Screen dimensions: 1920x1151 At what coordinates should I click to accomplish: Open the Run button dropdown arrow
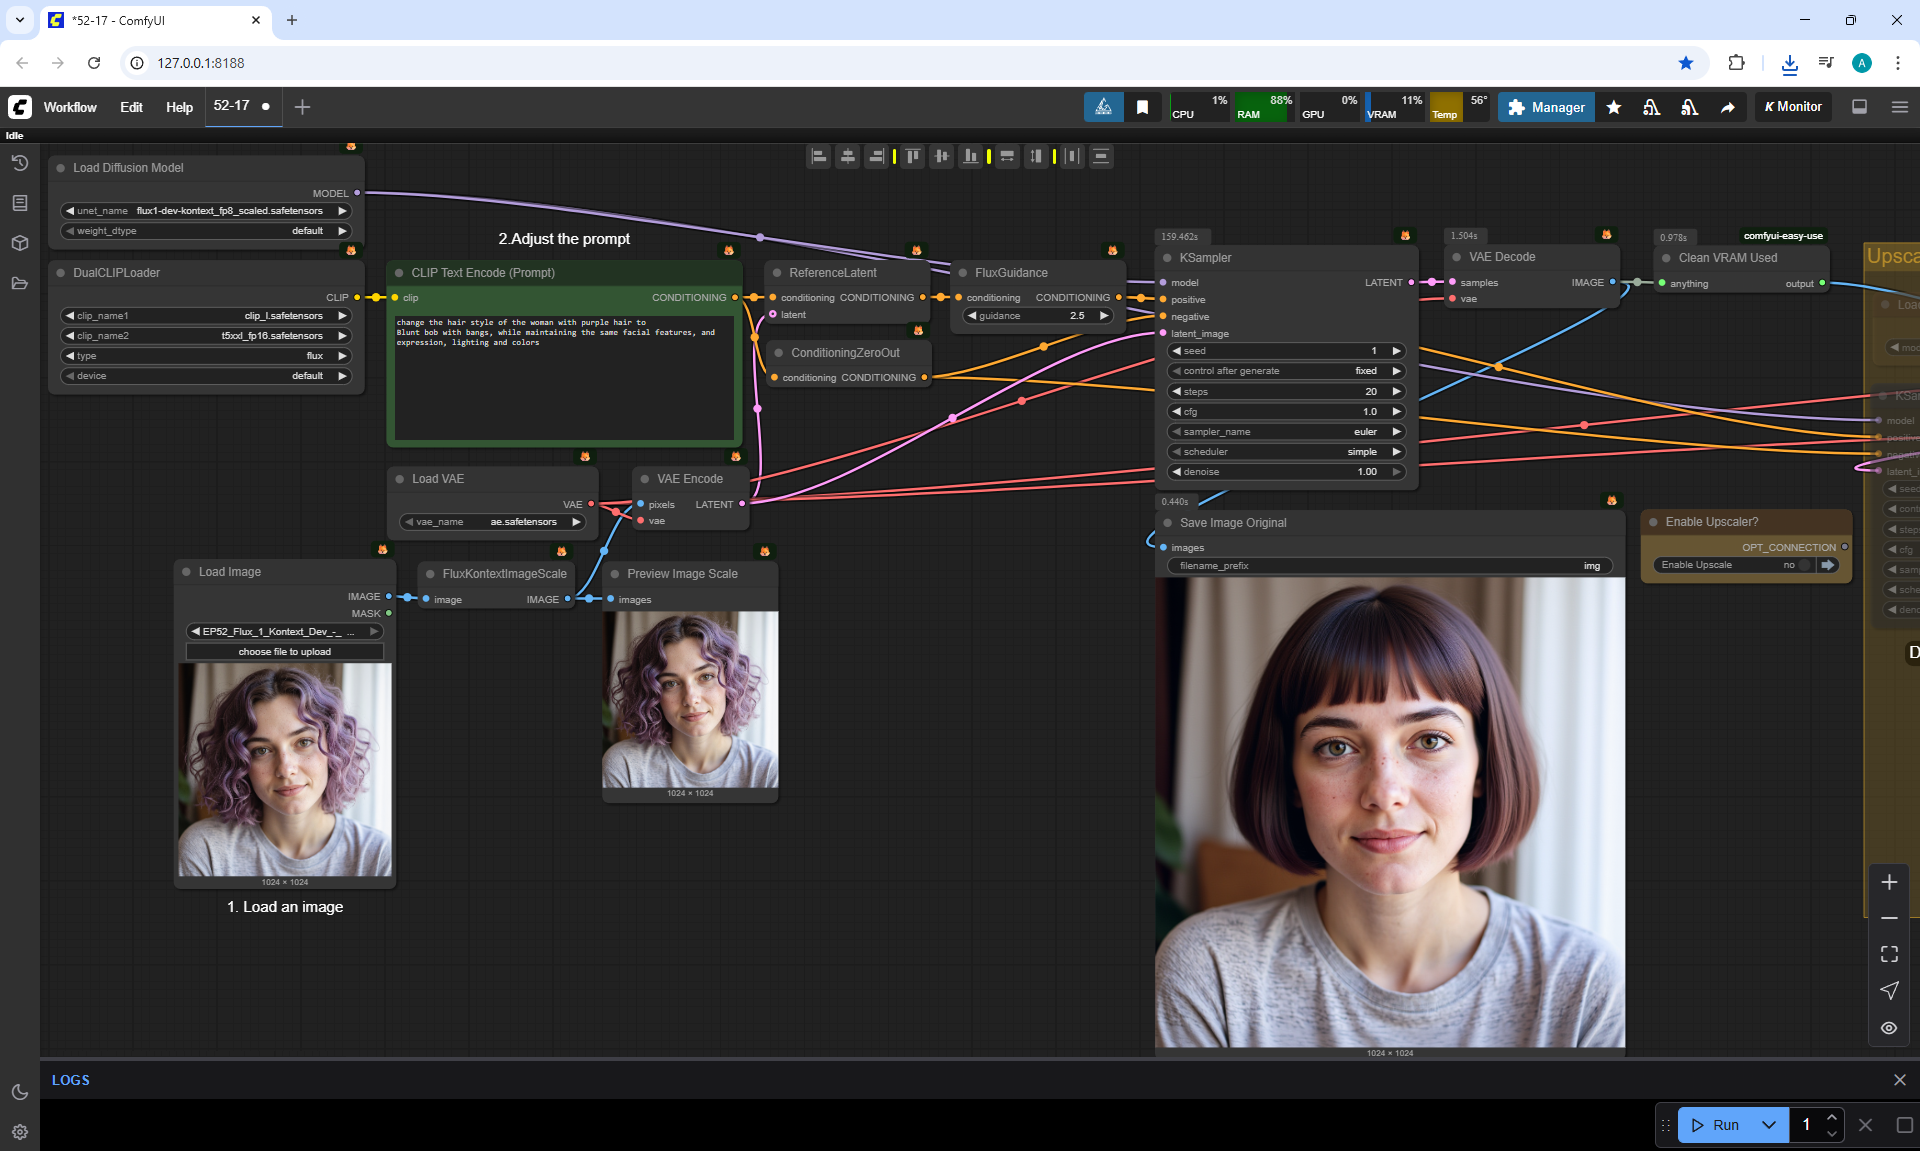coord(1768,1125)
